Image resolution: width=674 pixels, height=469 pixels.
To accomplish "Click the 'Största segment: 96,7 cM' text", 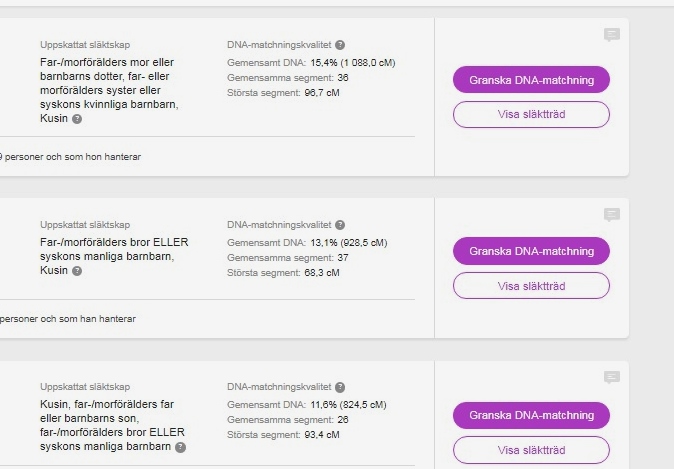I will 283,92.
